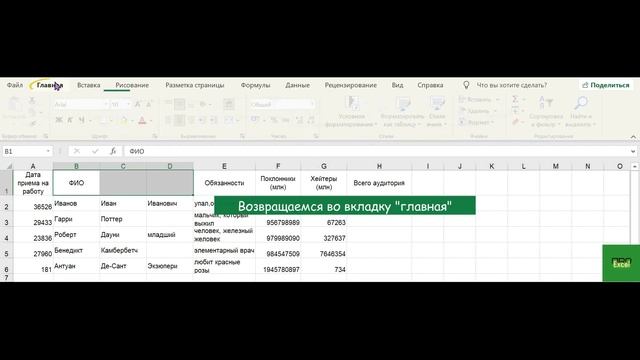Select column H header
The height and width of the screenshot is (360, 640).
point(379,166)
